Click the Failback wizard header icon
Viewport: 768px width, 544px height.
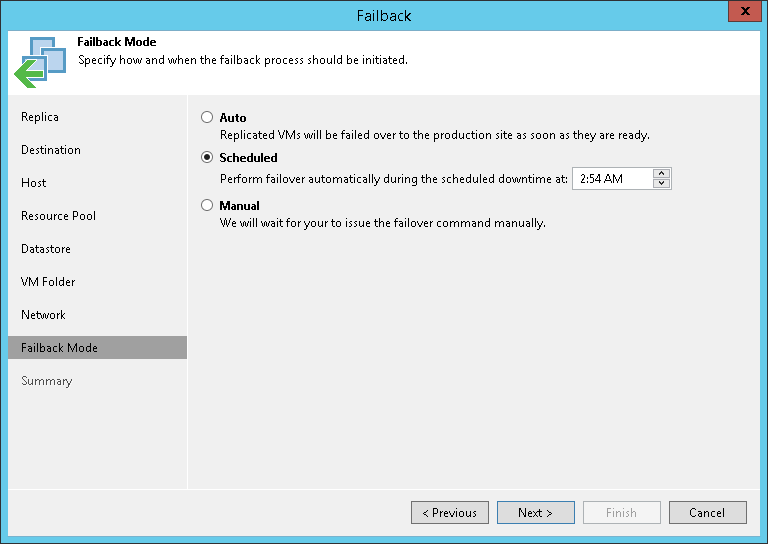point(40,62)
